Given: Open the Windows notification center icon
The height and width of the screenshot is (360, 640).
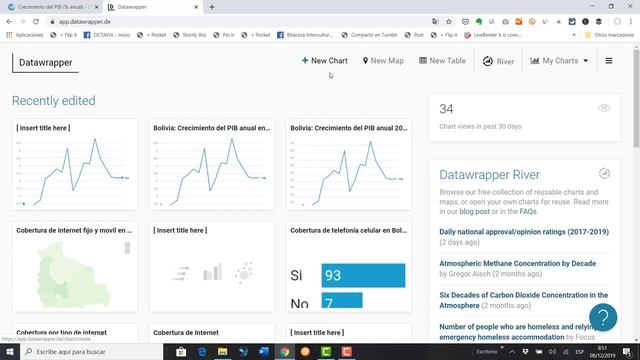Looking at the screenshot, I should 627,351.
